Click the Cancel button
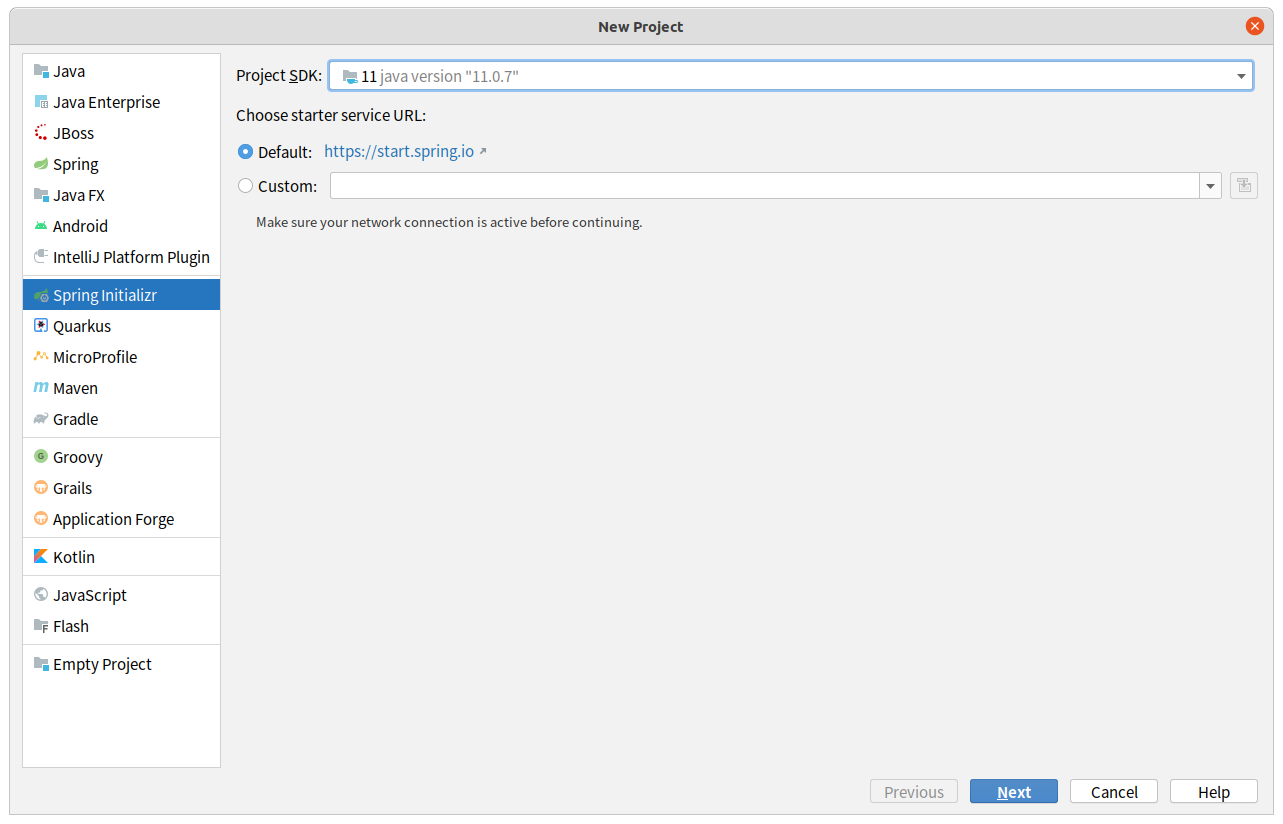Screen dimensions: 1283x824 coord(1114,792)
